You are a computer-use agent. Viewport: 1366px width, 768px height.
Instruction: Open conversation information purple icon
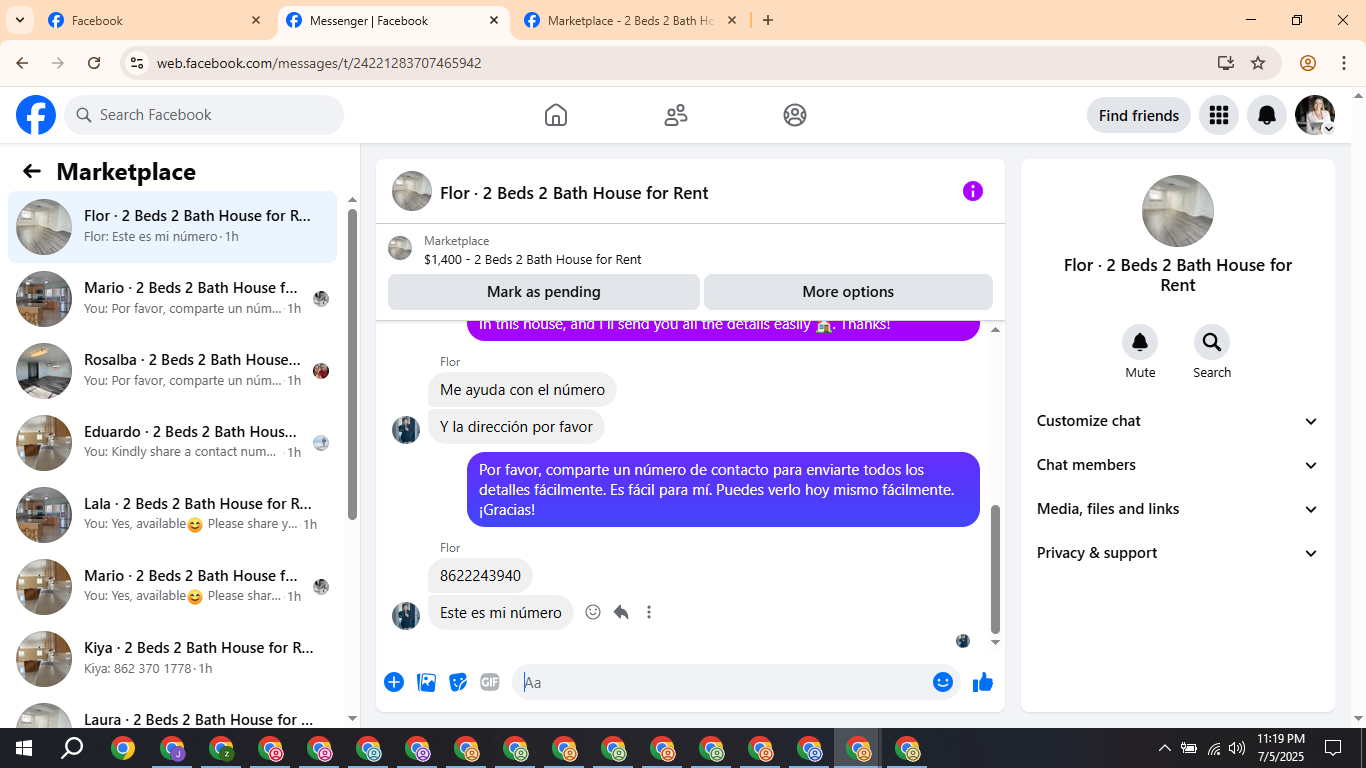(973, 191)
